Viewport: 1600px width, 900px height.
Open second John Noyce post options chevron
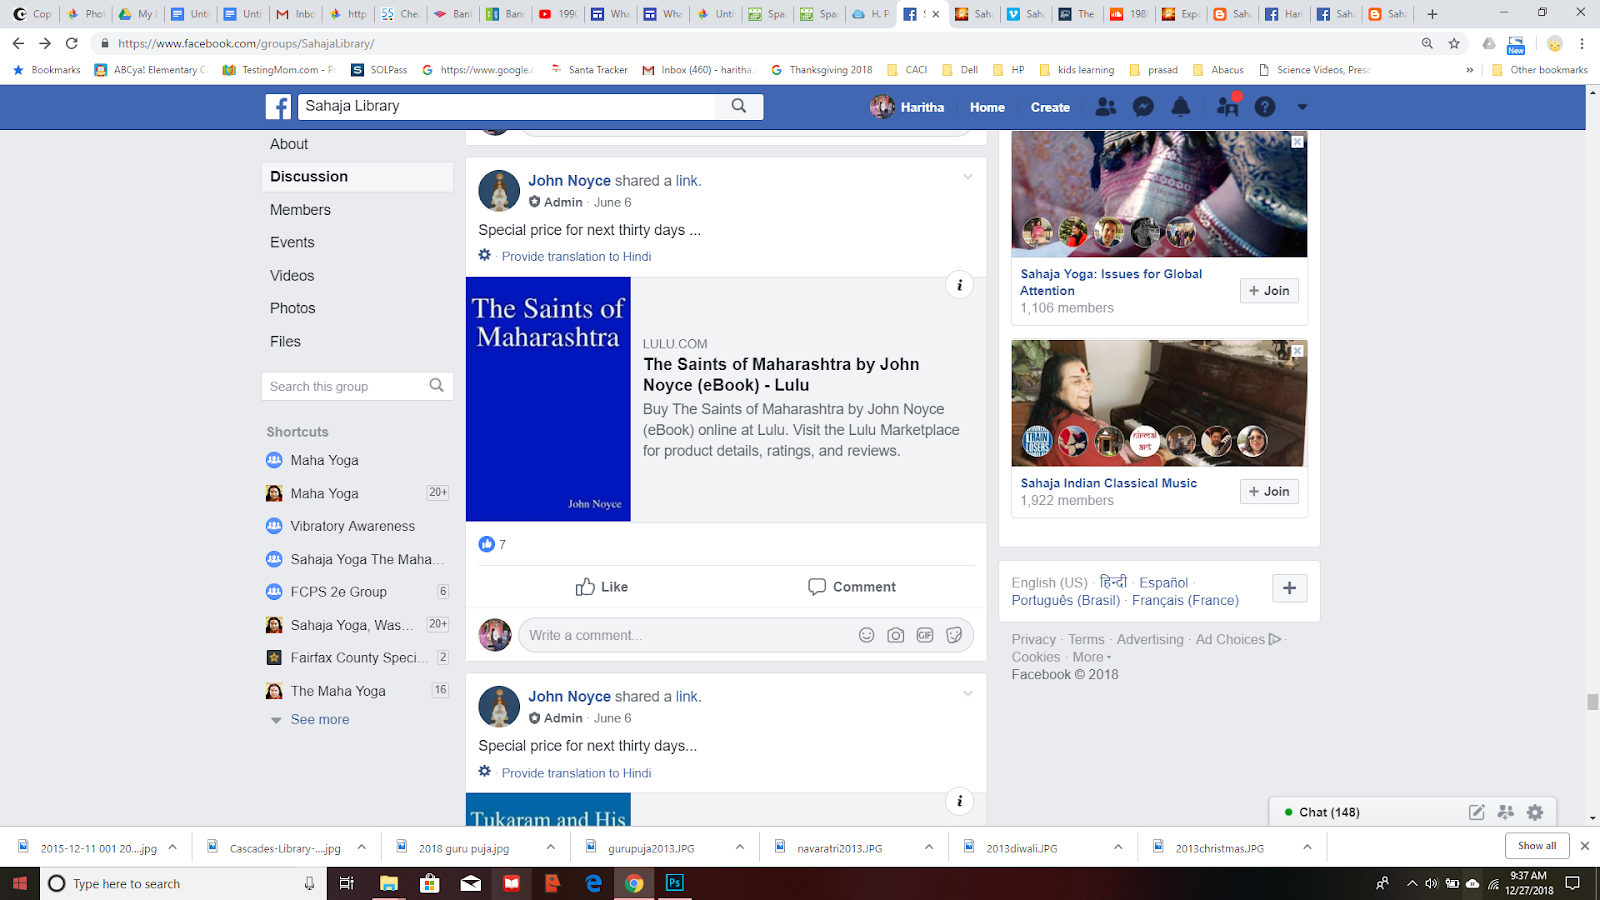point(968,693)
